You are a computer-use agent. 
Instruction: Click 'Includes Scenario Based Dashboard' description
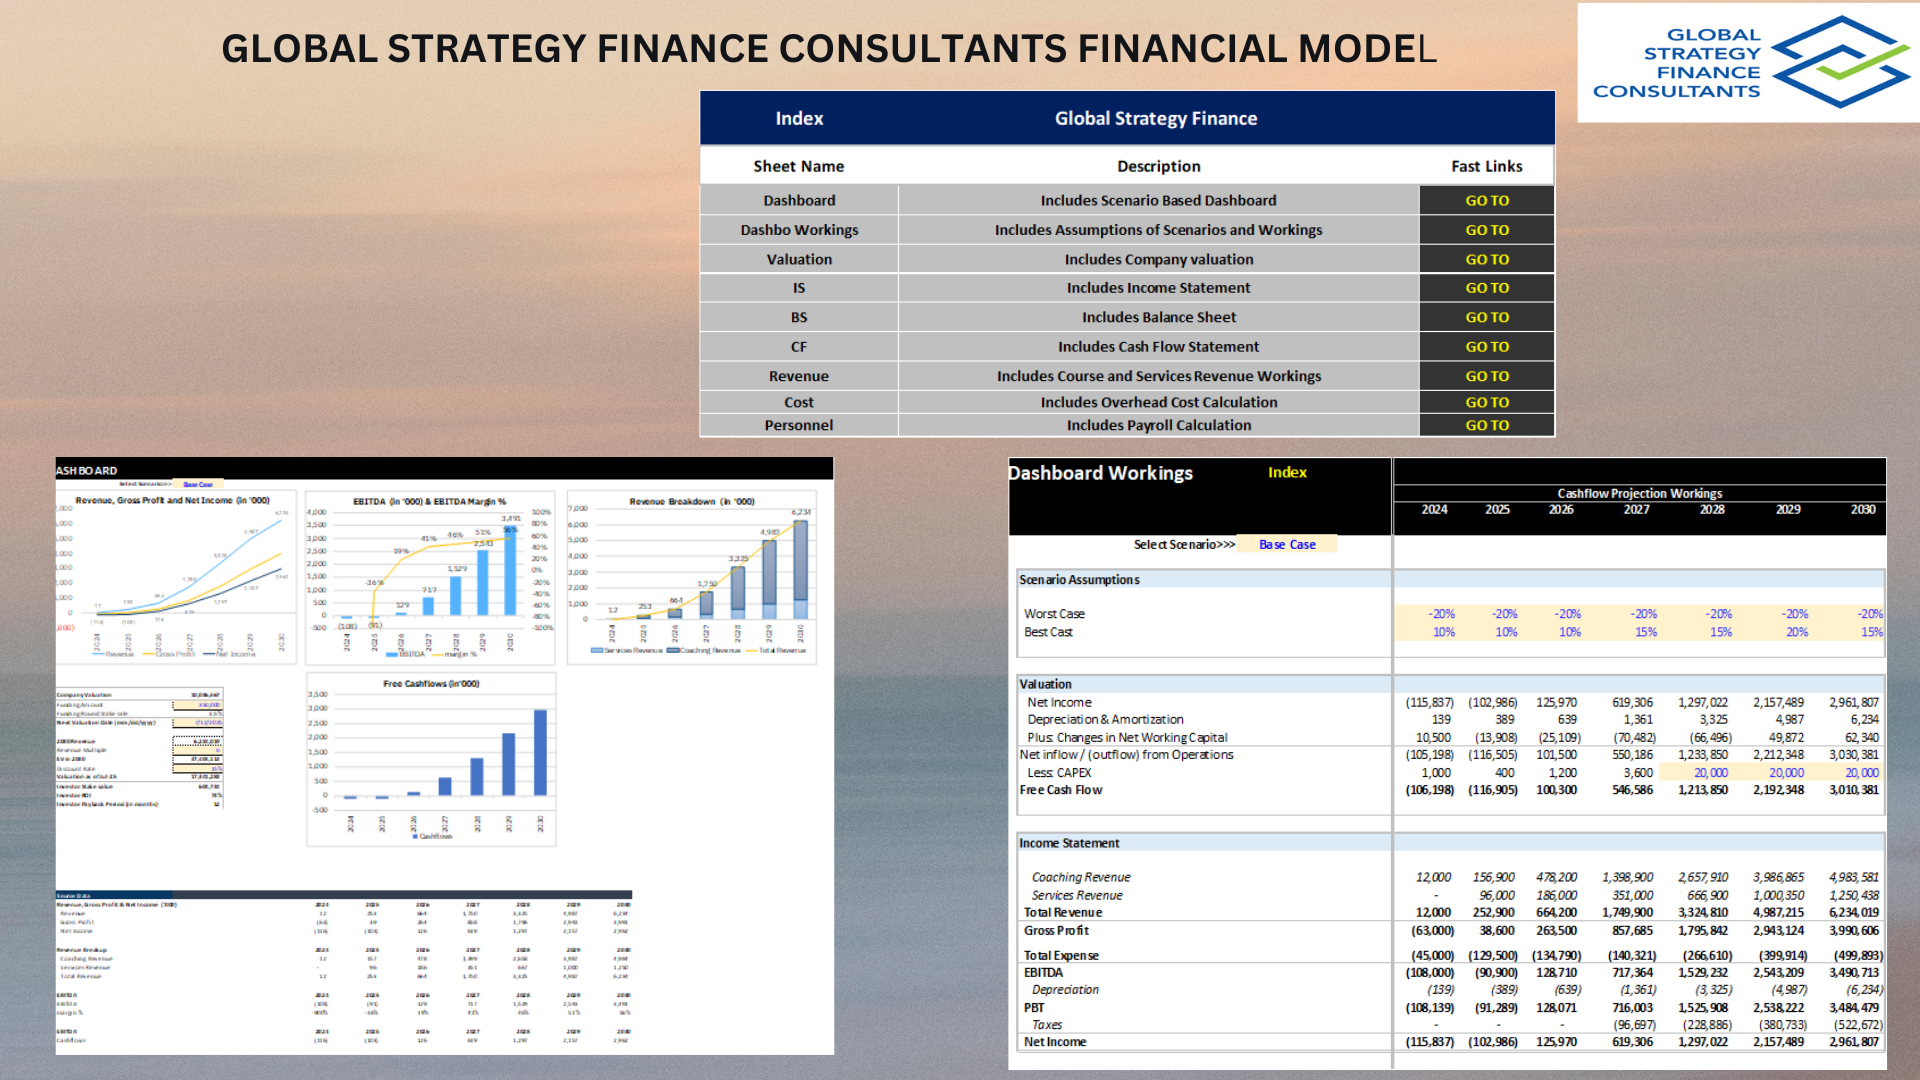1158,201
